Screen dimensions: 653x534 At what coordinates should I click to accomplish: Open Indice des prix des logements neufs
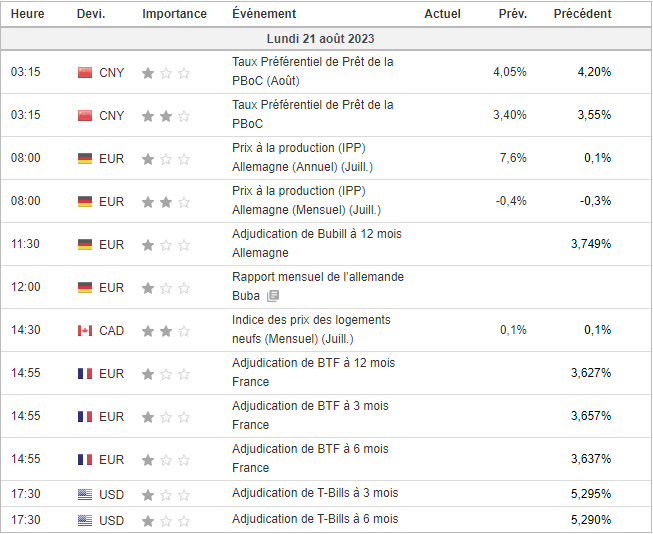311,320
